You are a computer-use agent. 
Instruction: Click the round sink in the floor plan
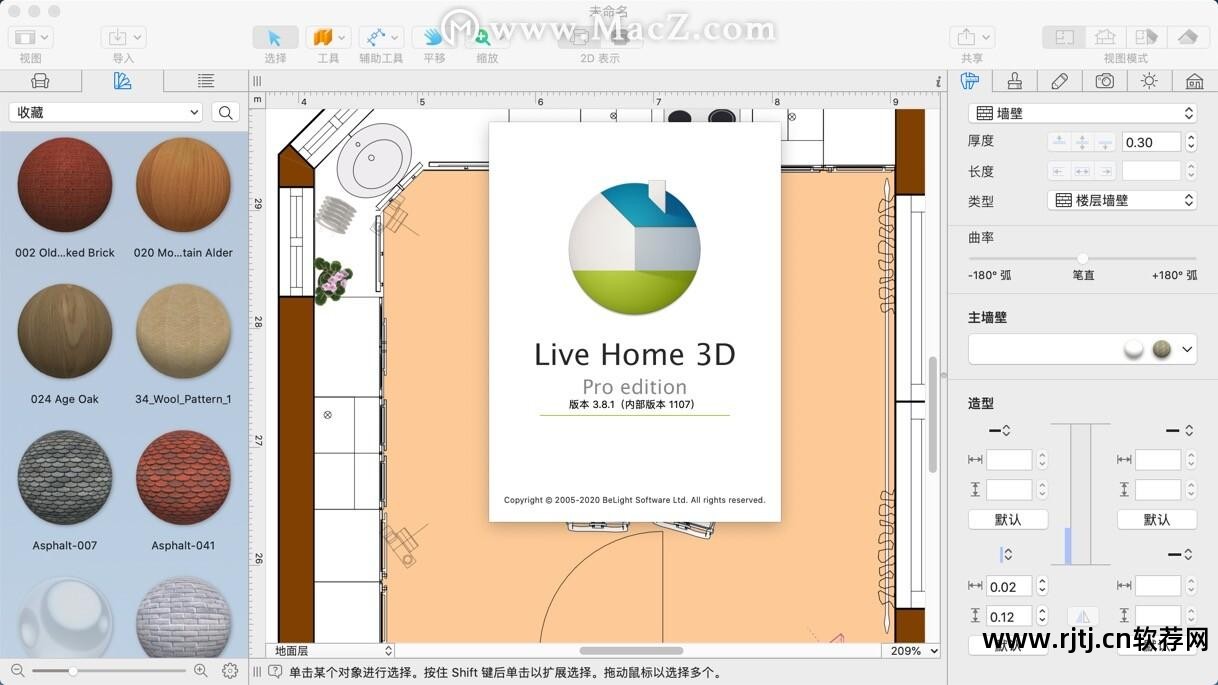pos(372,160)
